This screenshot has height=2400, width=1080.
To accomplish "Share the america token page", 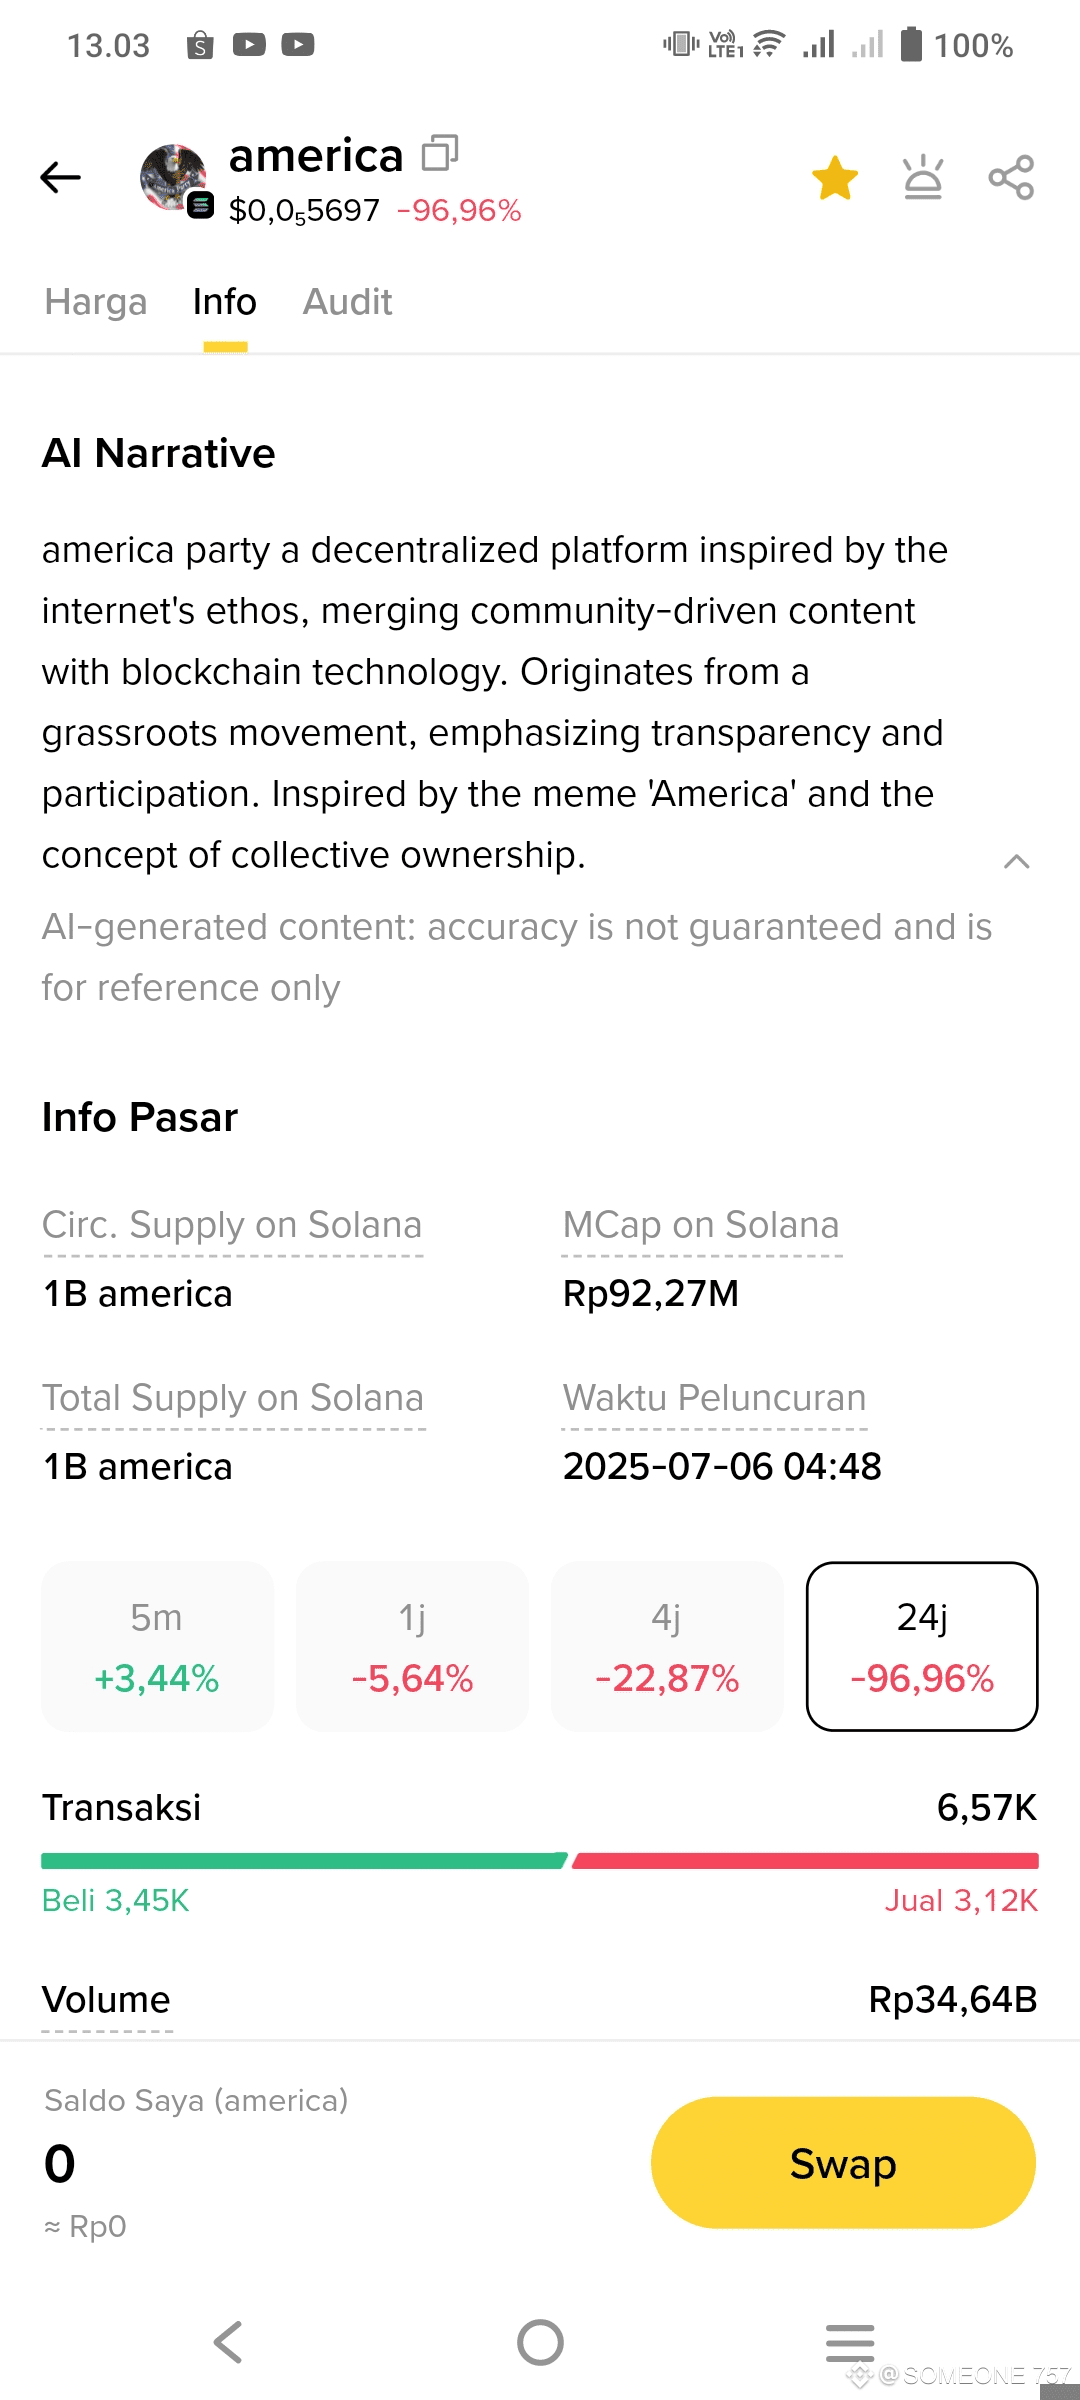I will [x=1011, y=178].
